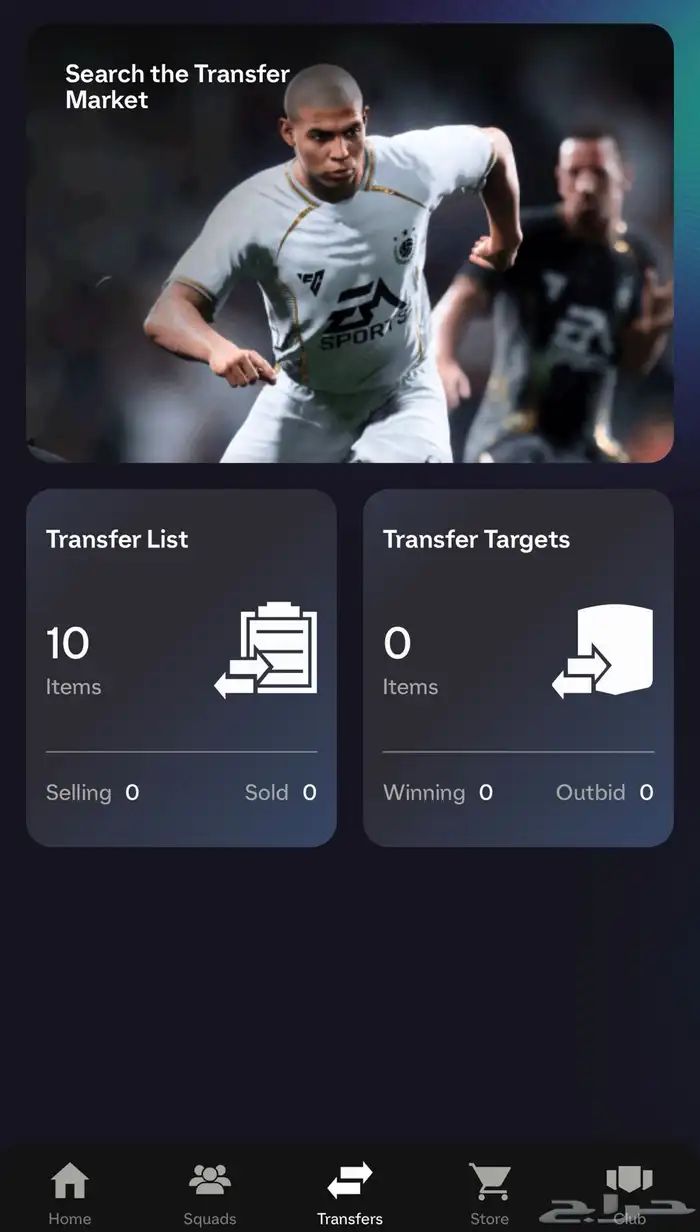Open Search the Transfer Market banner
The height and width of the screenshot is (1232, 700).
coord(350,243)
